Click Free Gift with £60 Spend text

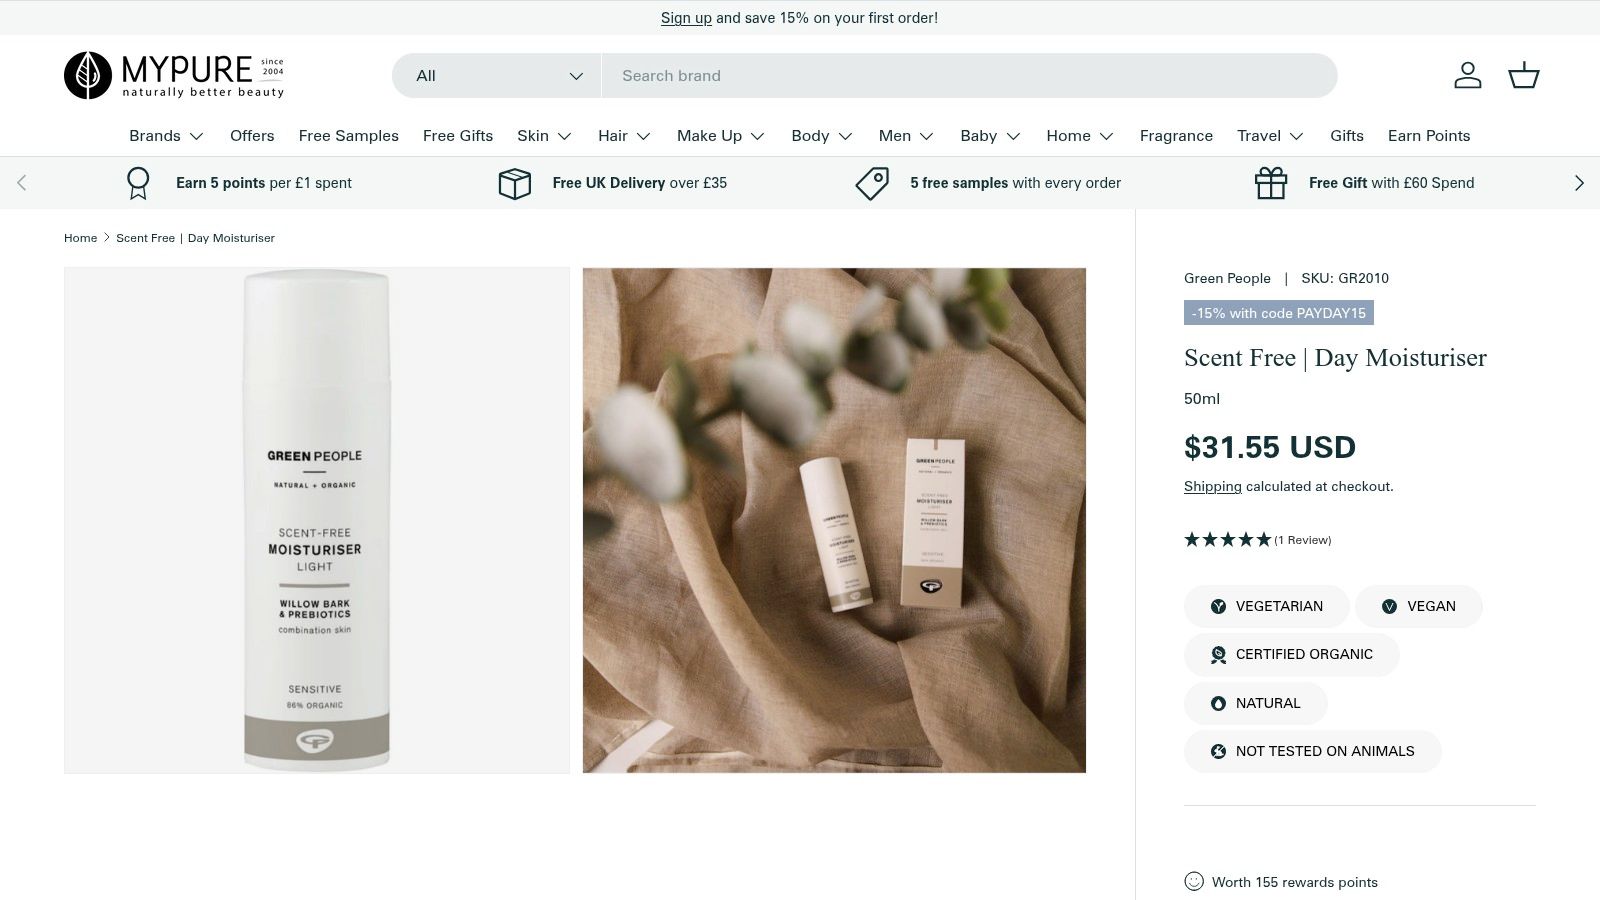(x=1391, y=183)
